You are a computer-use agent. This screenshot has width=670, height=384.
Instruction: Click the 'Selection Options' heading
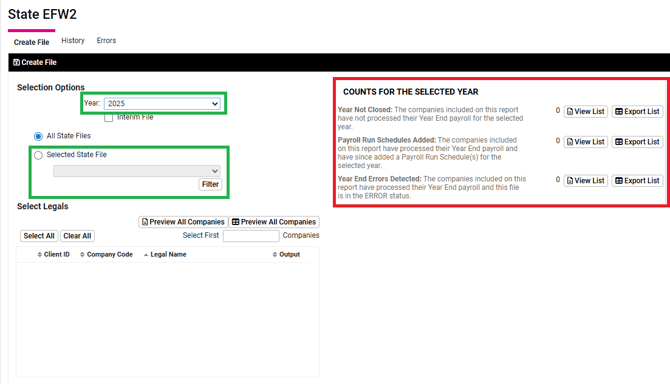click(51, 87)
